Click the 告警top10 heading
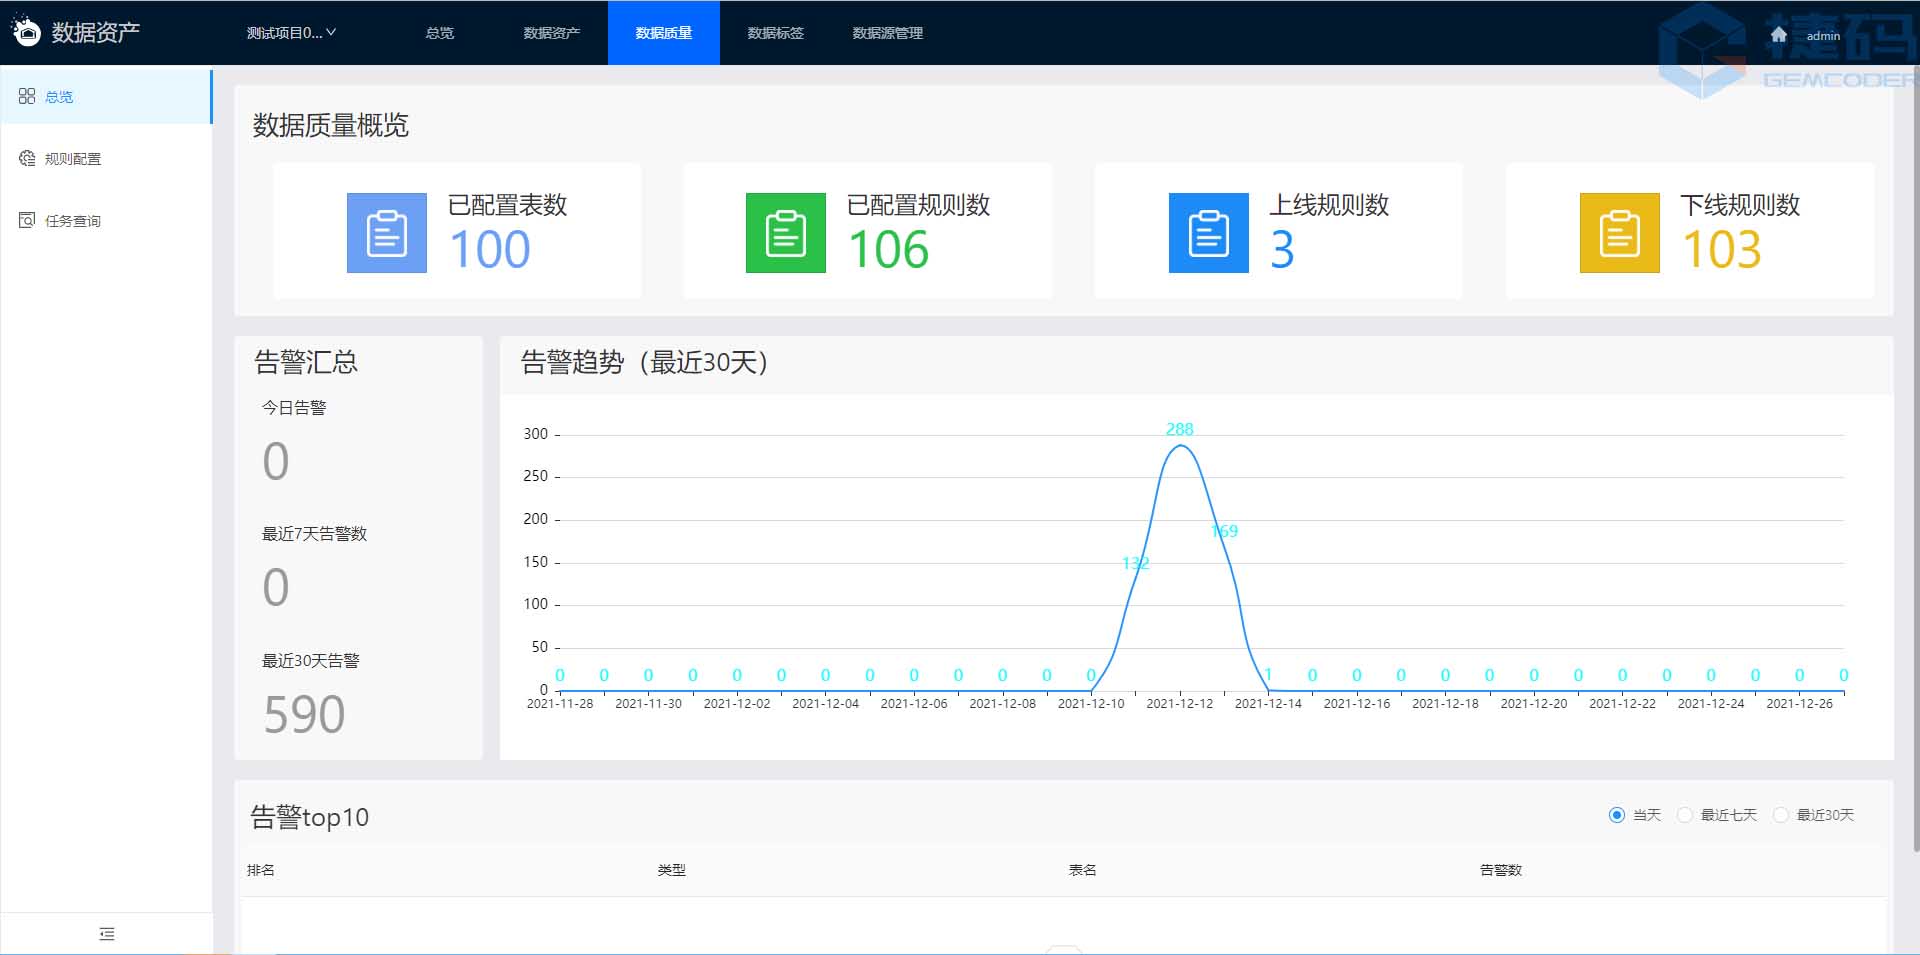Screen dimensions: 1920x955 310,818
